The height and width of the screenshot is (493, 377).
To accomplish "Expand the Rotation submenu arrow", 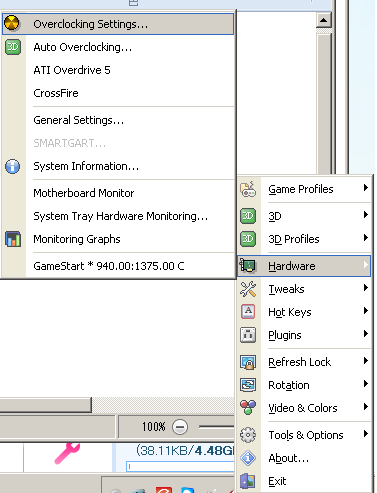I will click(366, 384).
